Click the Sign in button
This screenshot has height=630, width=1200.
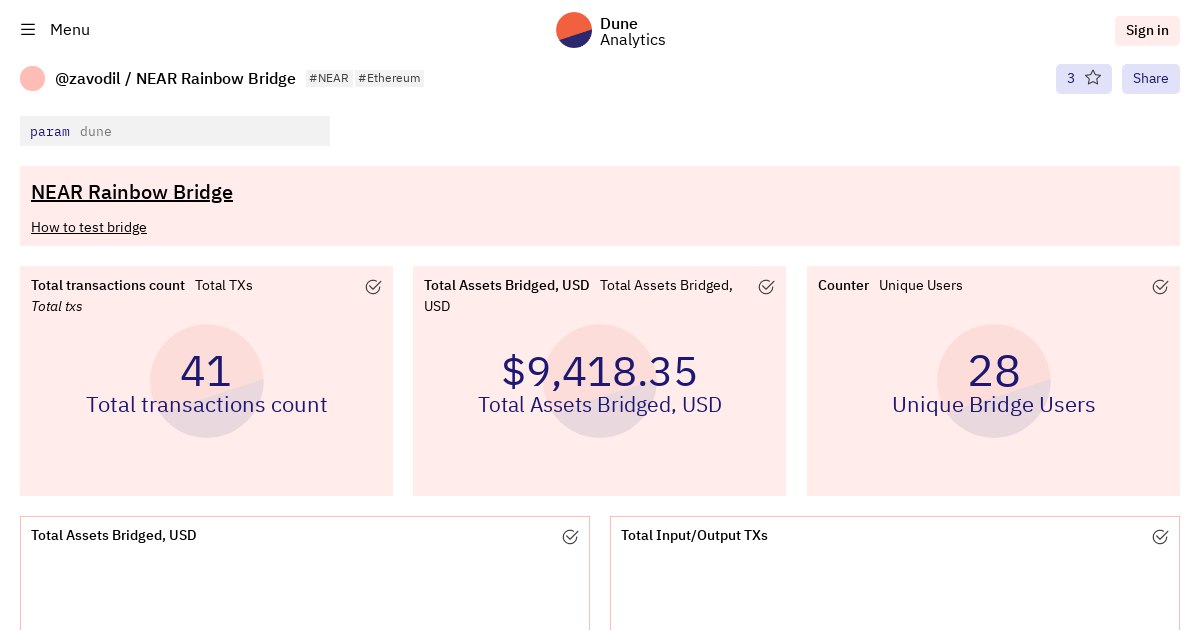click(1147, 30)
